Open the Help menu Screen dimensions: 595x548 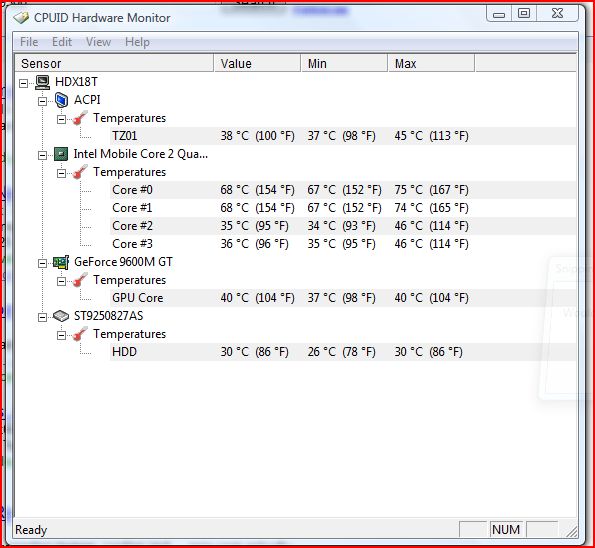pyautogui.click(x=137, y=42)
